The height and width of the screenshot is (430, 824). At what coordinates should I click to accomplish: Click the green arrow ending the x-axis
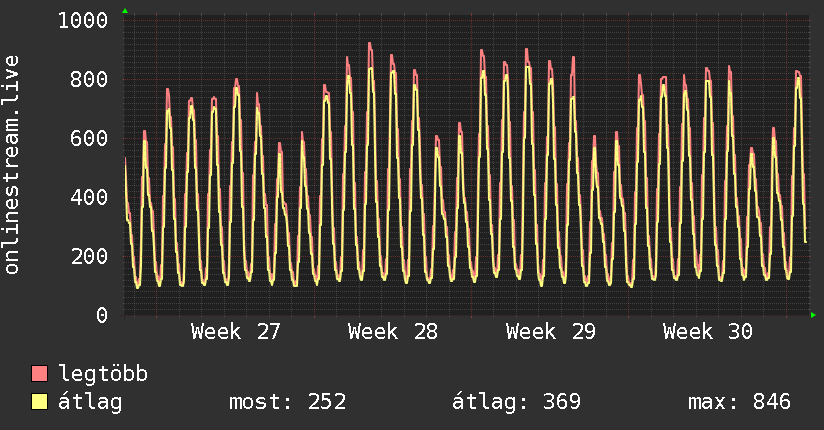pyautogui.click(x=813, y=315)
